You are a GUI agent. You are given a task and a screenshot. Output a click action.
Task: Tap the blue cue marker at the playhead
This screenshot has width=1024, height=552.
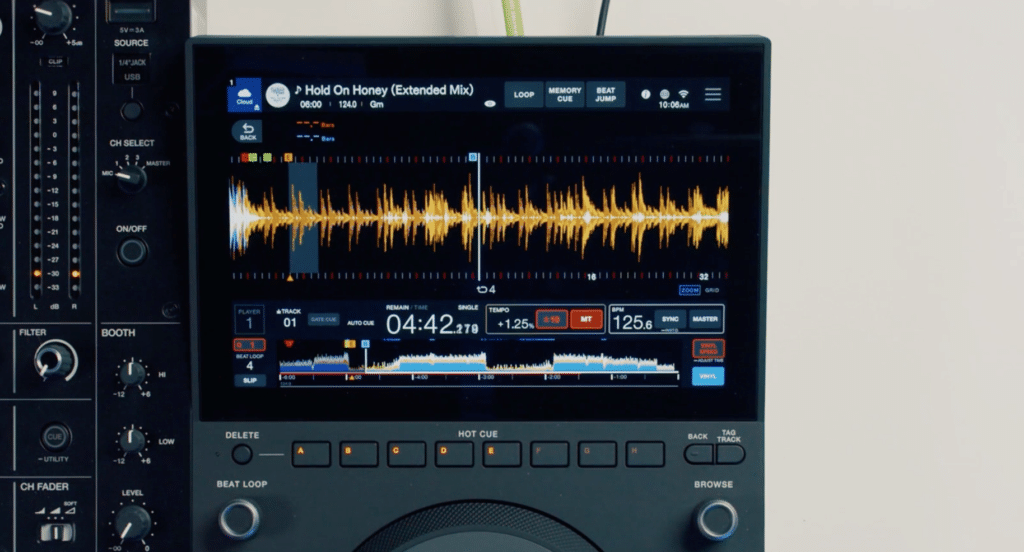[x=473, y=157]
